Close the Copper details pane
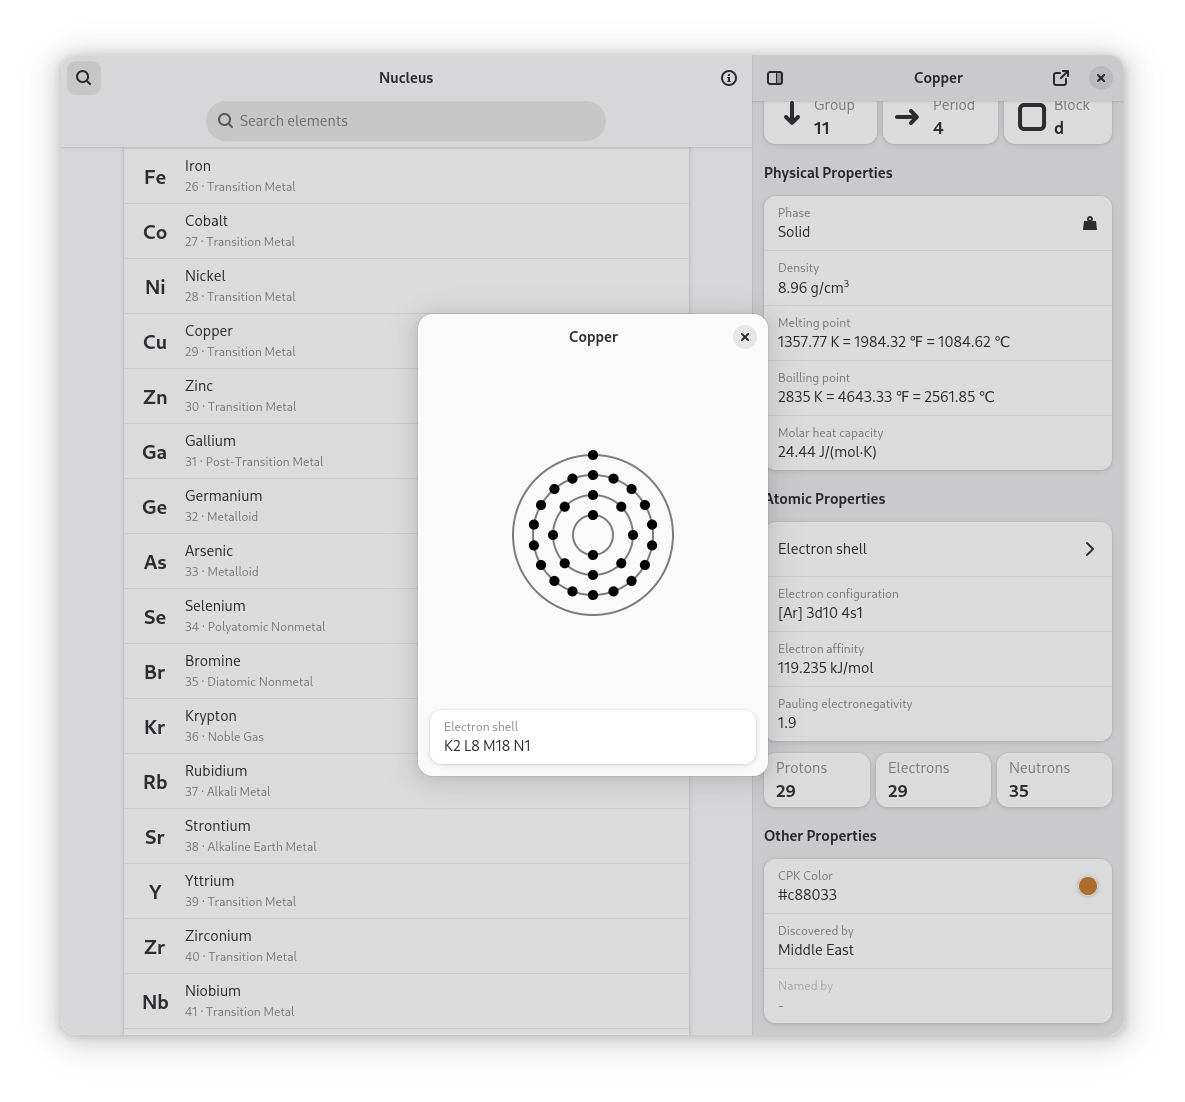 [x=1101, y=78]
